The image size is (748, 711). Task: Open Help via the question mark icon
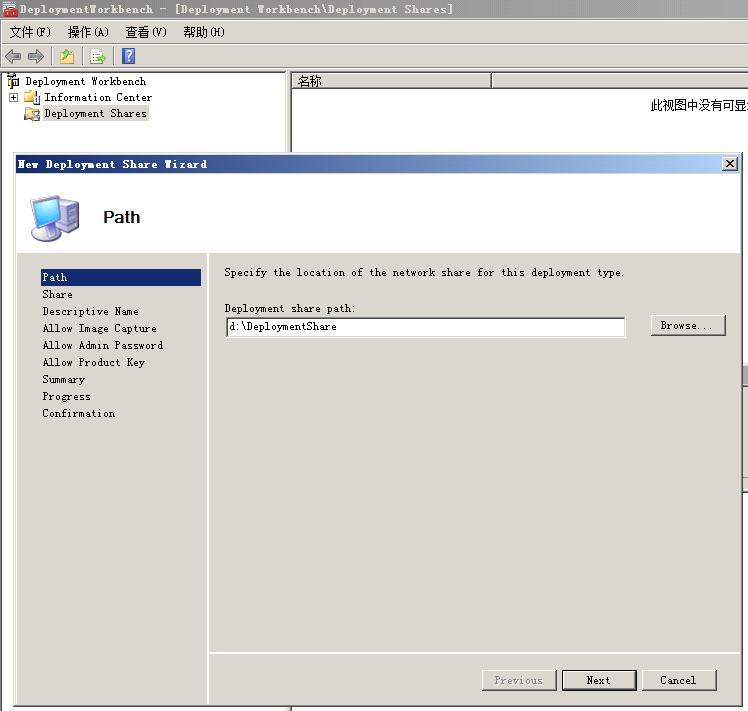(129, 56)
